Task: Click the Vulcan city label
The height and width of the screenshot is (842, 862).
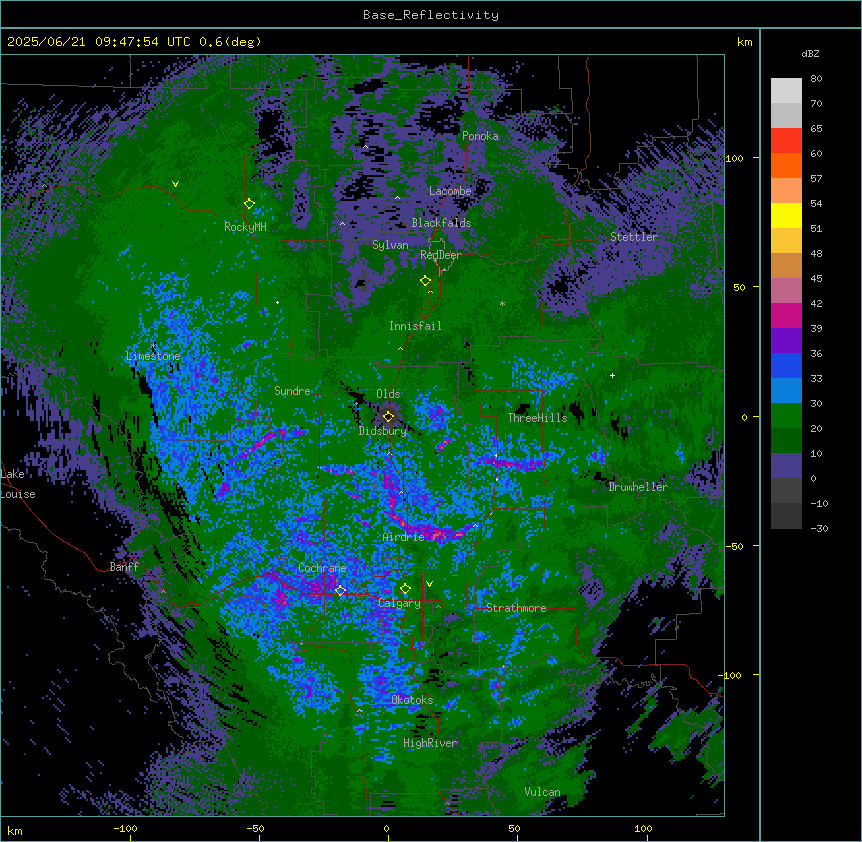Action: pyautogui.click(x=542, y=792)
